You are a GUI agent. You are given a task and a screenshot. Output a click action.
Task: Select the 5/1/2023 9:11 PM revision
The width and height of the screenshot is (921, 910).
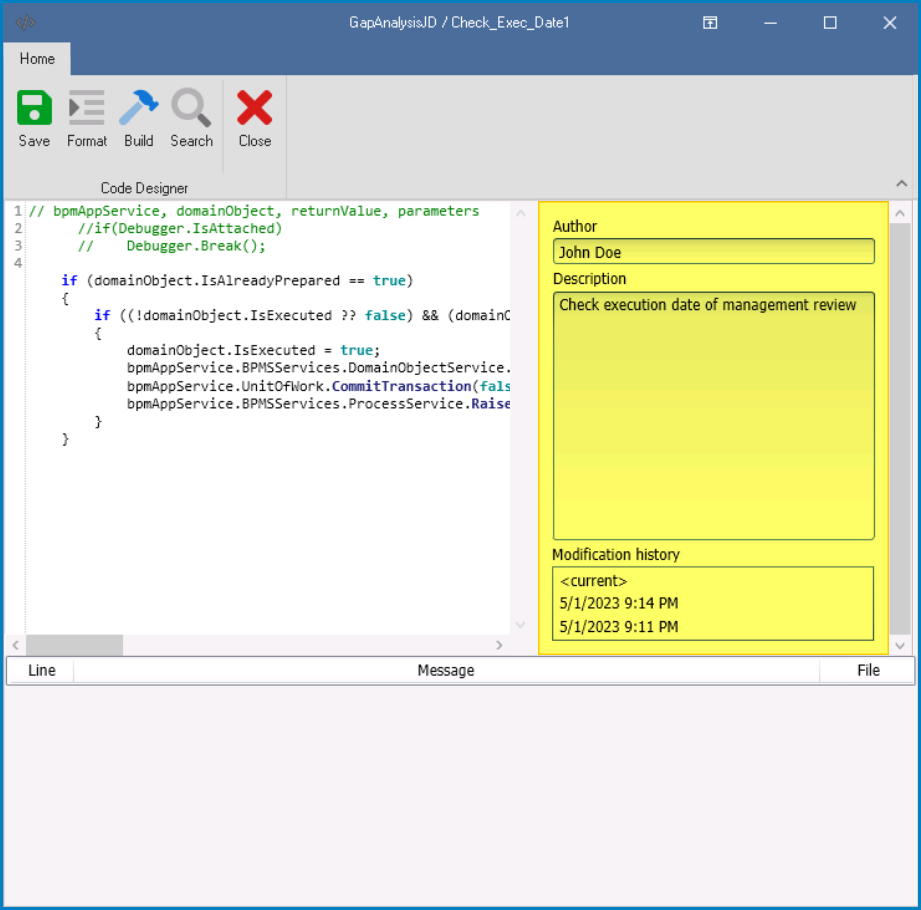pos(619,627)
